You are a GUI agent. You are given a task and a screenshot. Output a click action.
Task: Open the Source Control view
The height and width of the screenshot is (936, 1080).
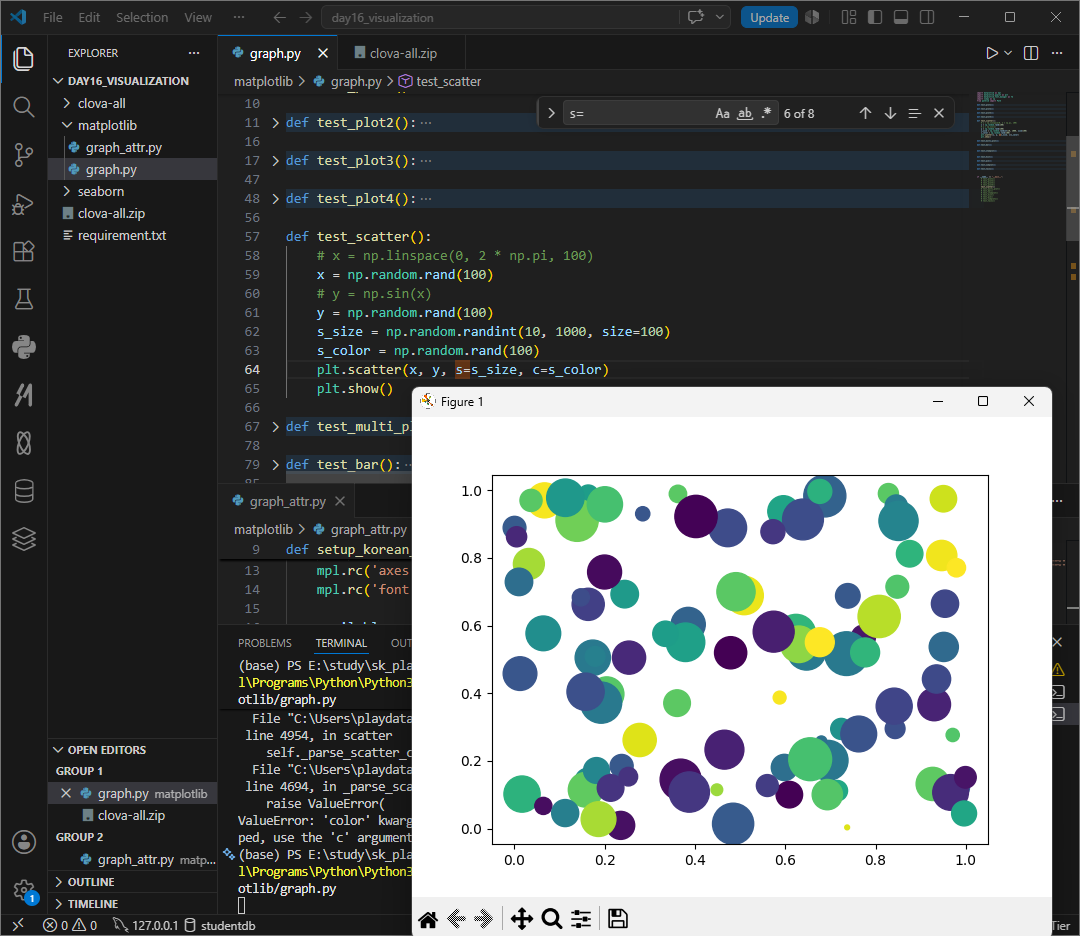coord(23,155)
